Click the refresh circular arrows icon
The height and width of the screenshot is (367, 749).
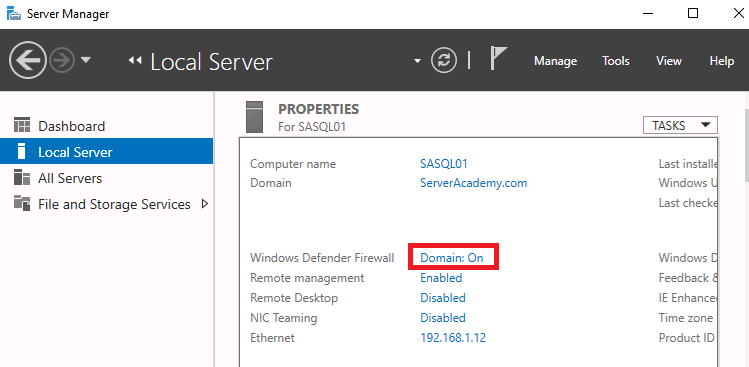[x=444, y=61]
